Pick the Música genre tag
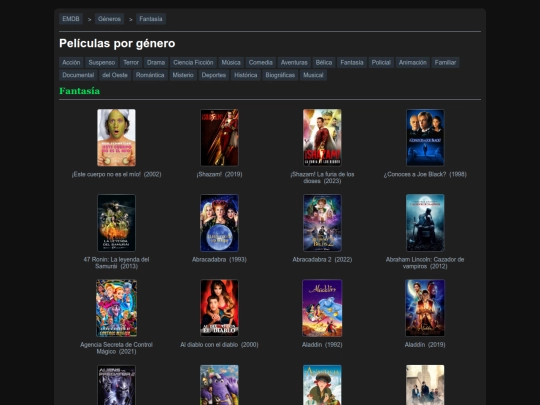540x405 pixels. click(x=231, y=63)
